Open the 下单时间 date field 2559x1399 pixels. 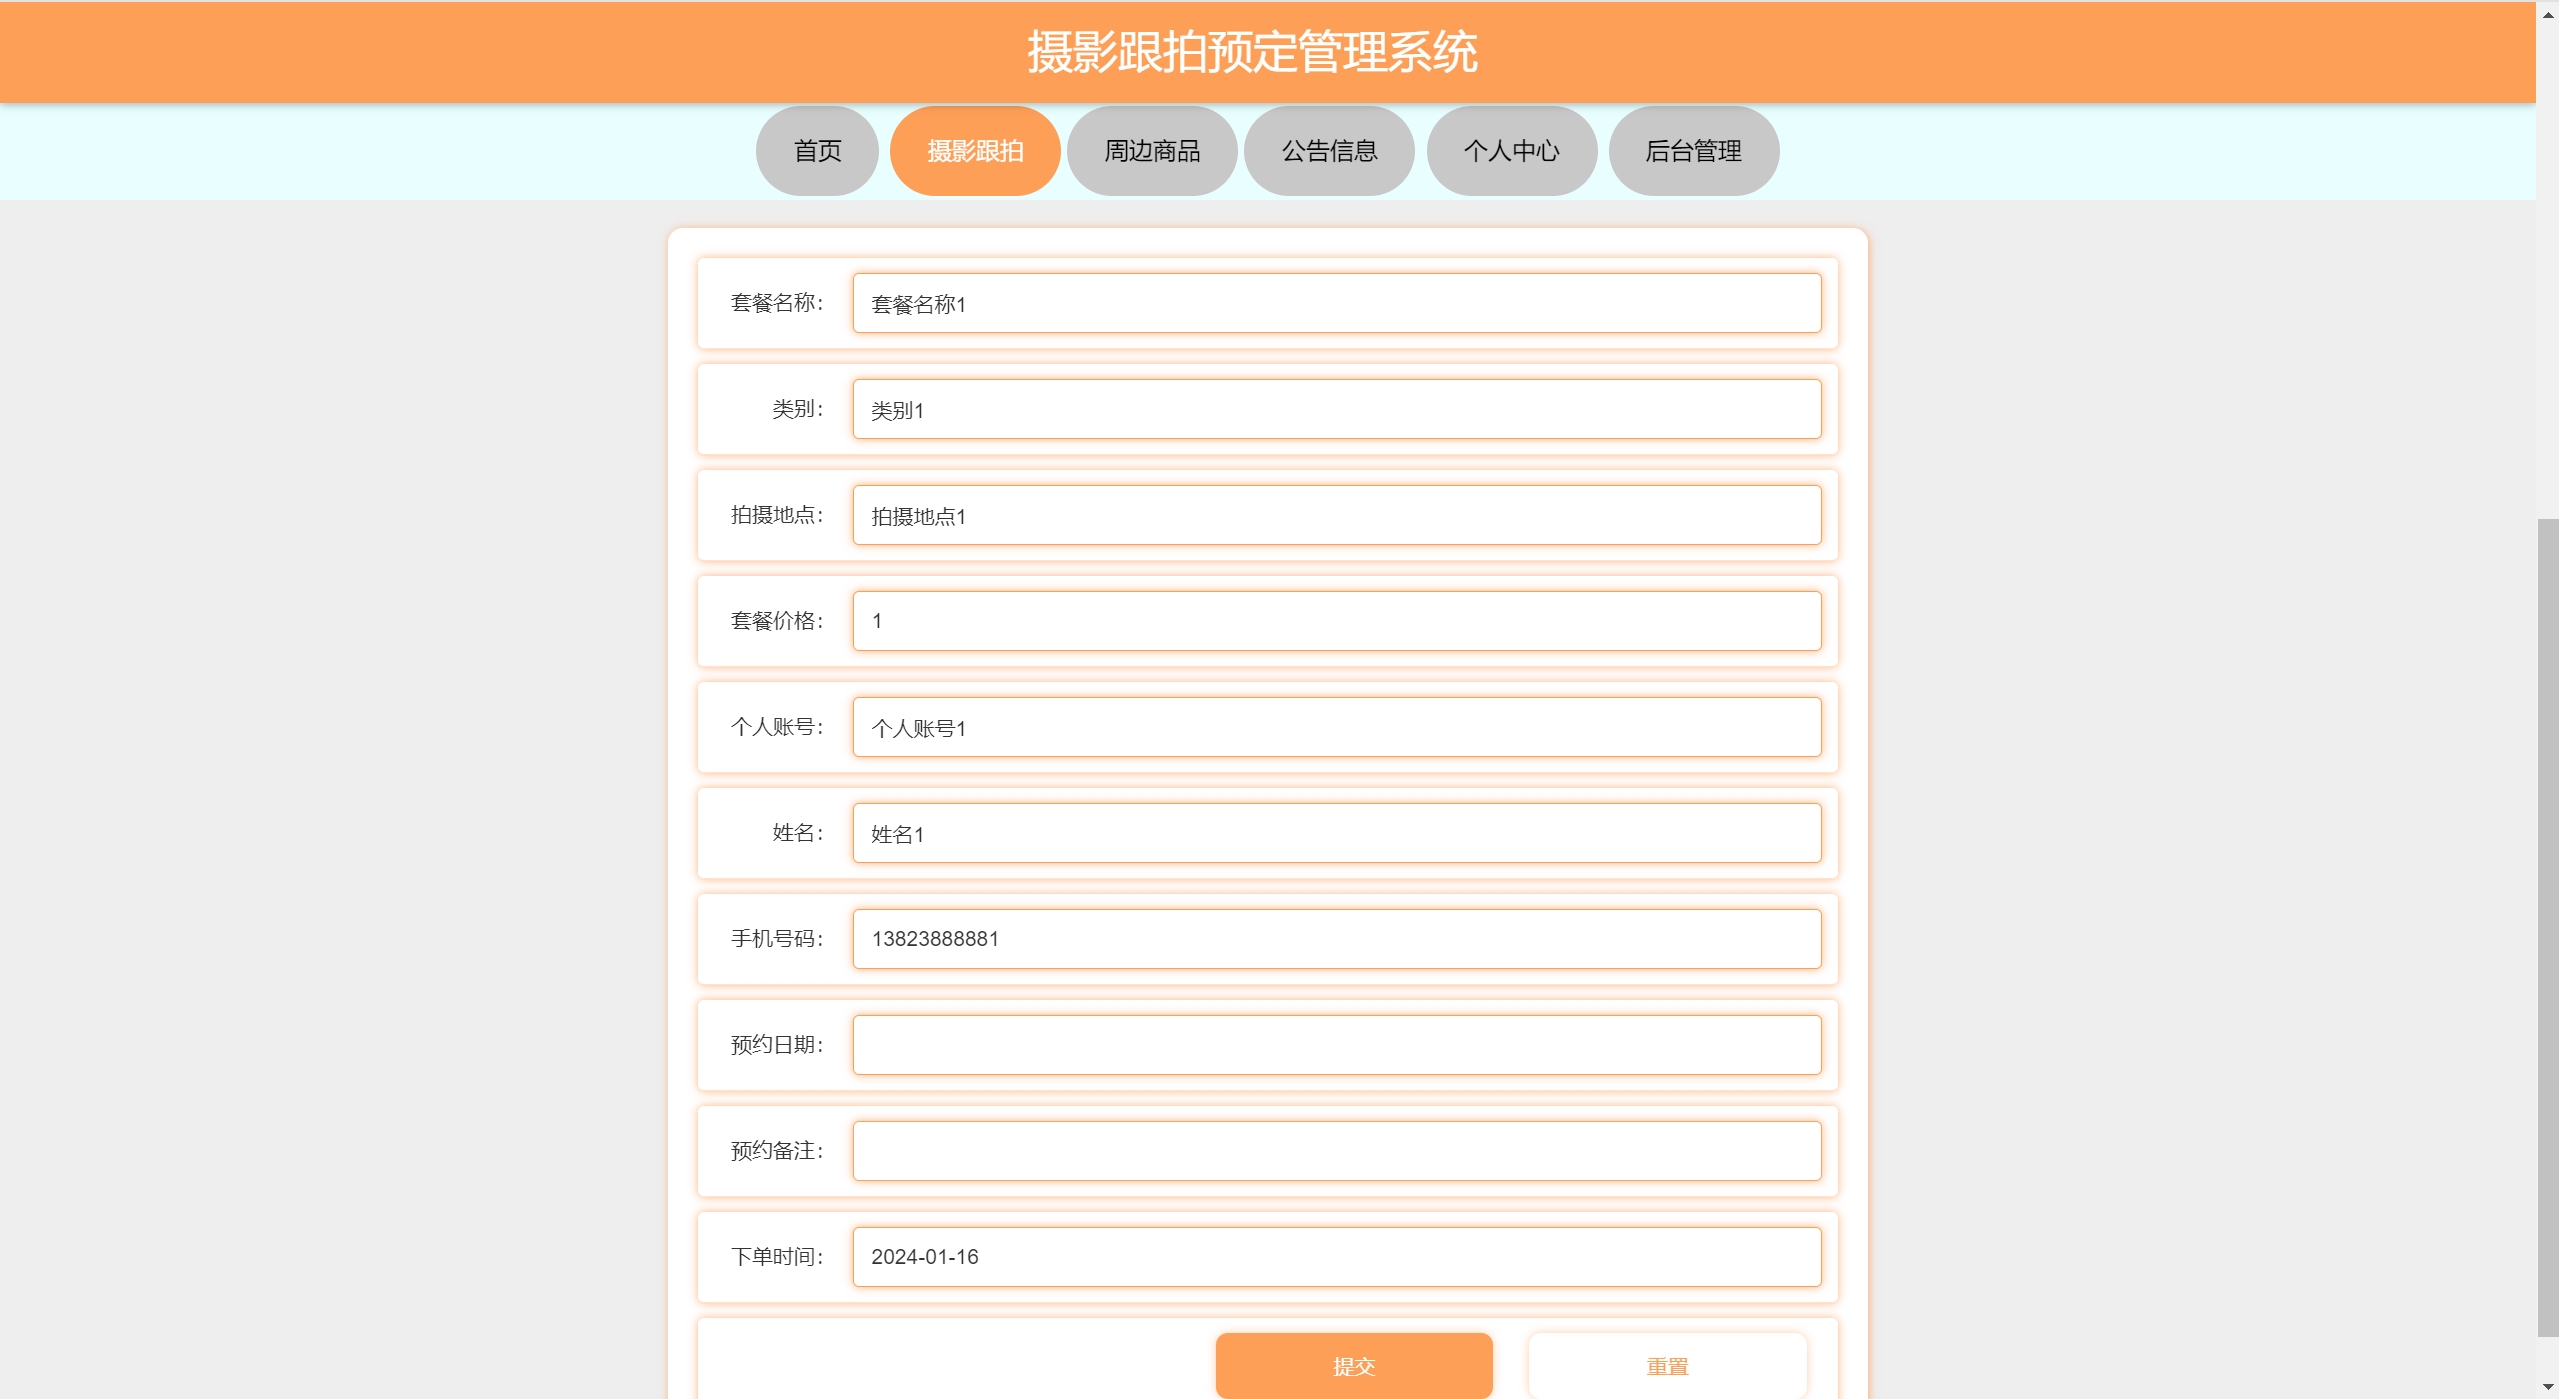coord(1336,1257)
